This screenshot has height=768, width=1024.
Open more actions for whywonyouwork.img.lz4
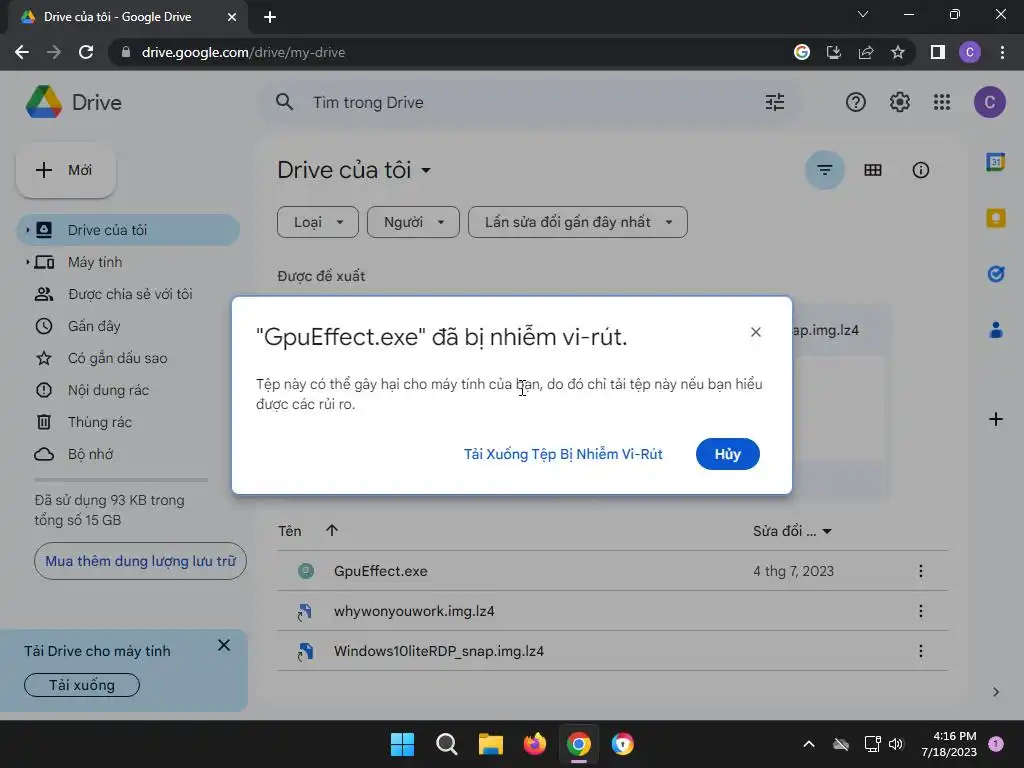coord(921,611)
